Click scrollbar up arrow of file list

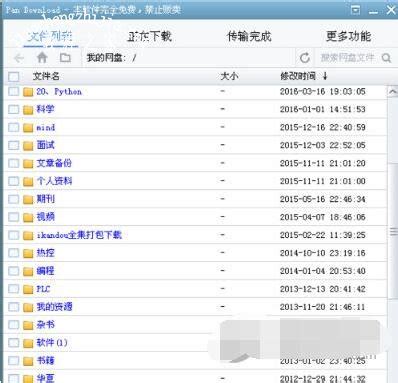coord(393,92)
